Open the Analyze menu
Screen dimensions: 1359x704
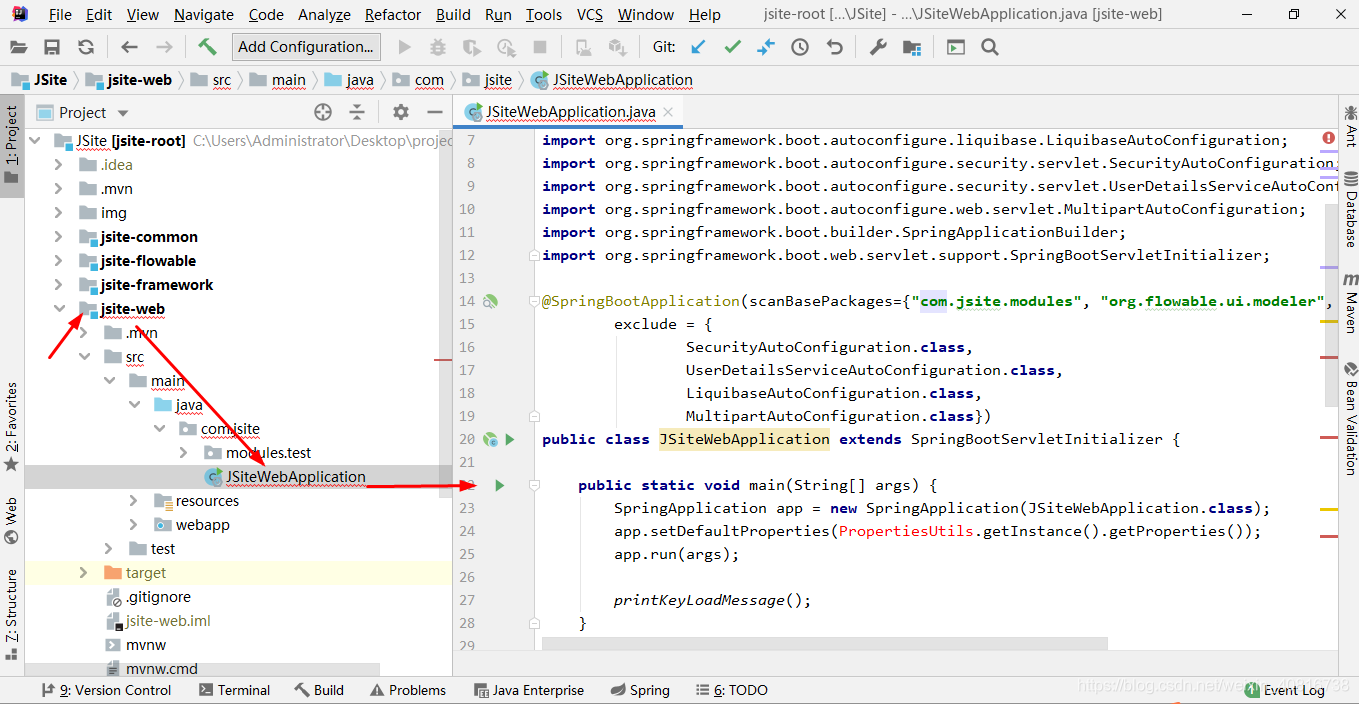(x=324, y=15)
